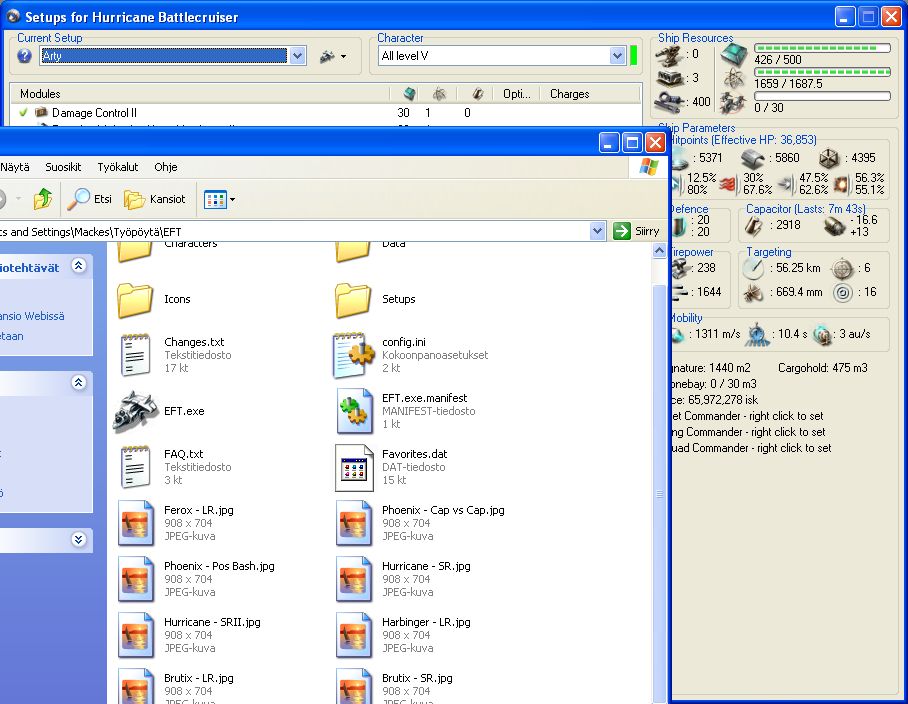The image size is (908, 704).
Task: Click the CPU icon next to 426 / 500
Action: click(x=734, y=55)
